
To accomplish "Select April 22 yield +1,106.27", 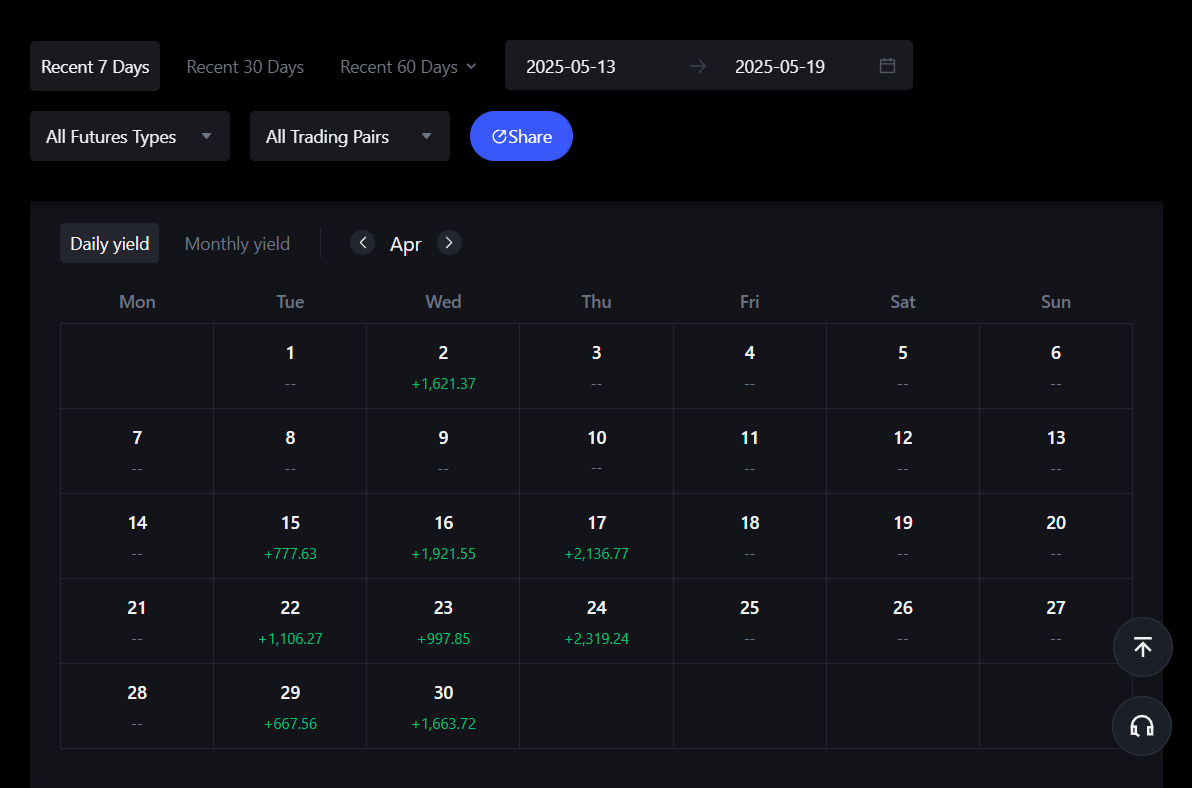I will [x=290, y=622].
